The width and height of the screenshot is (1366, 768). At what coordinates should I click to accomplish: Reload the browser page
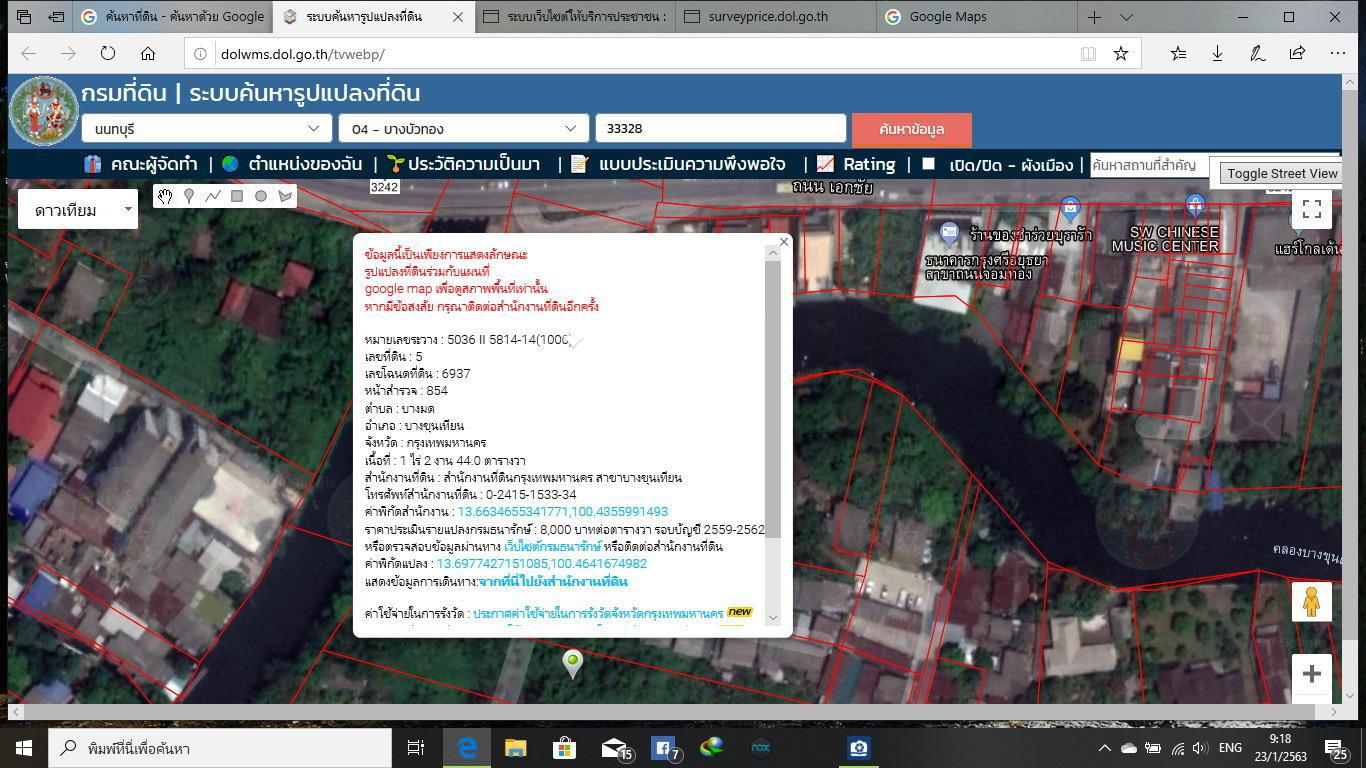[x=107, y=54]
